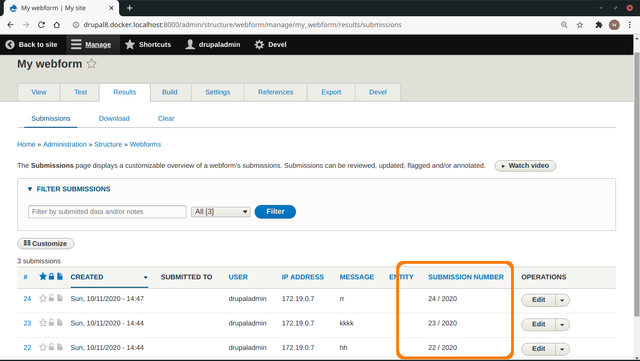Click the browser forward arrow
The width and height of the screenshot is (640, 361).
point(26,25)
